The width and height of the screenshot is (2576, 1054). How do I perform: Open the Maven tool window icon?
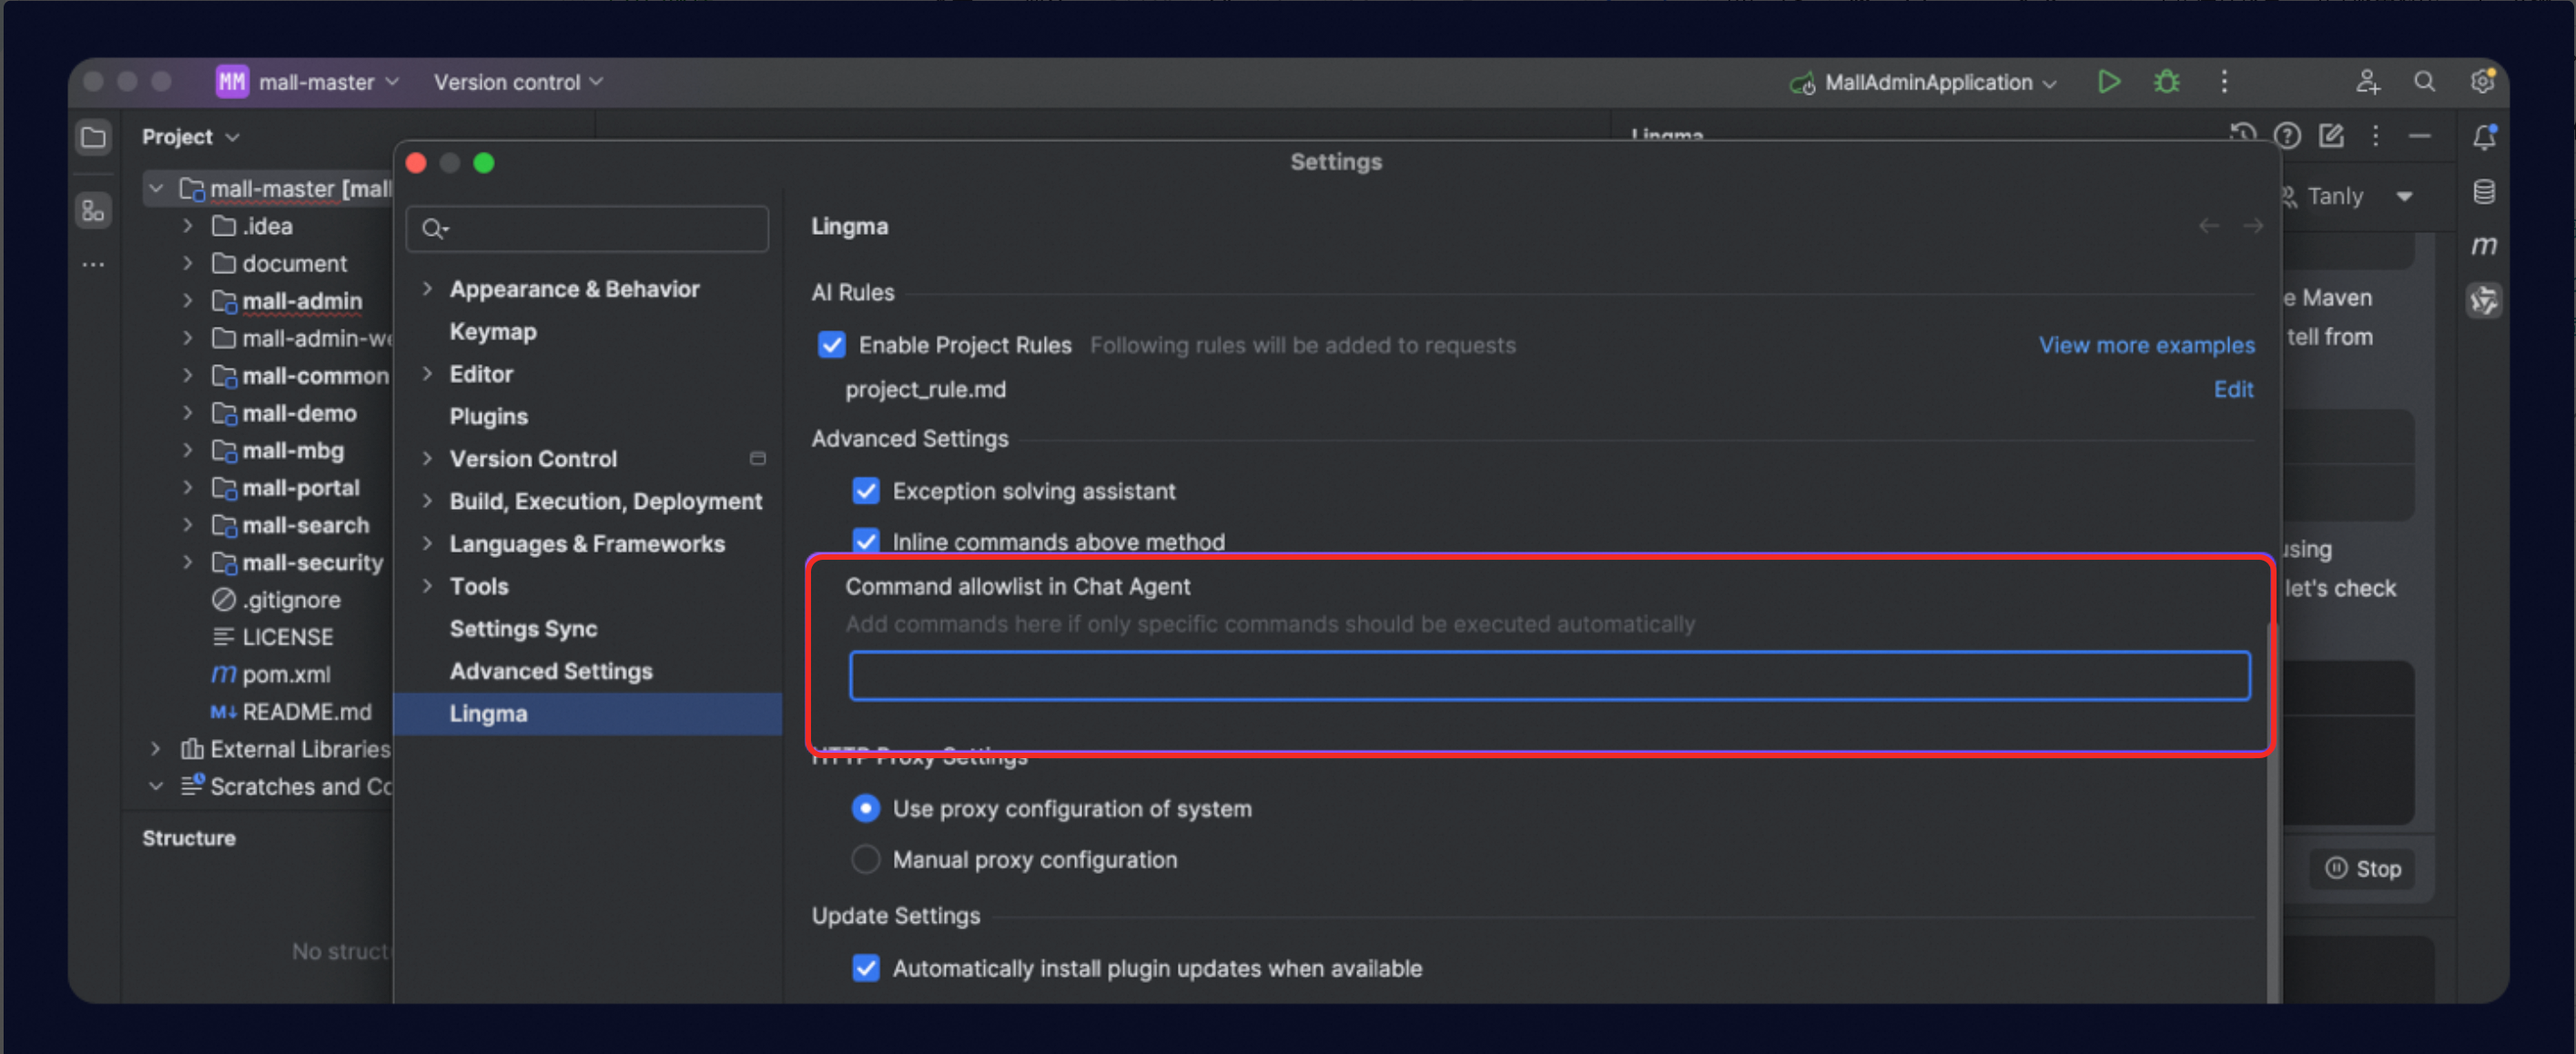tap(2484, 246)
